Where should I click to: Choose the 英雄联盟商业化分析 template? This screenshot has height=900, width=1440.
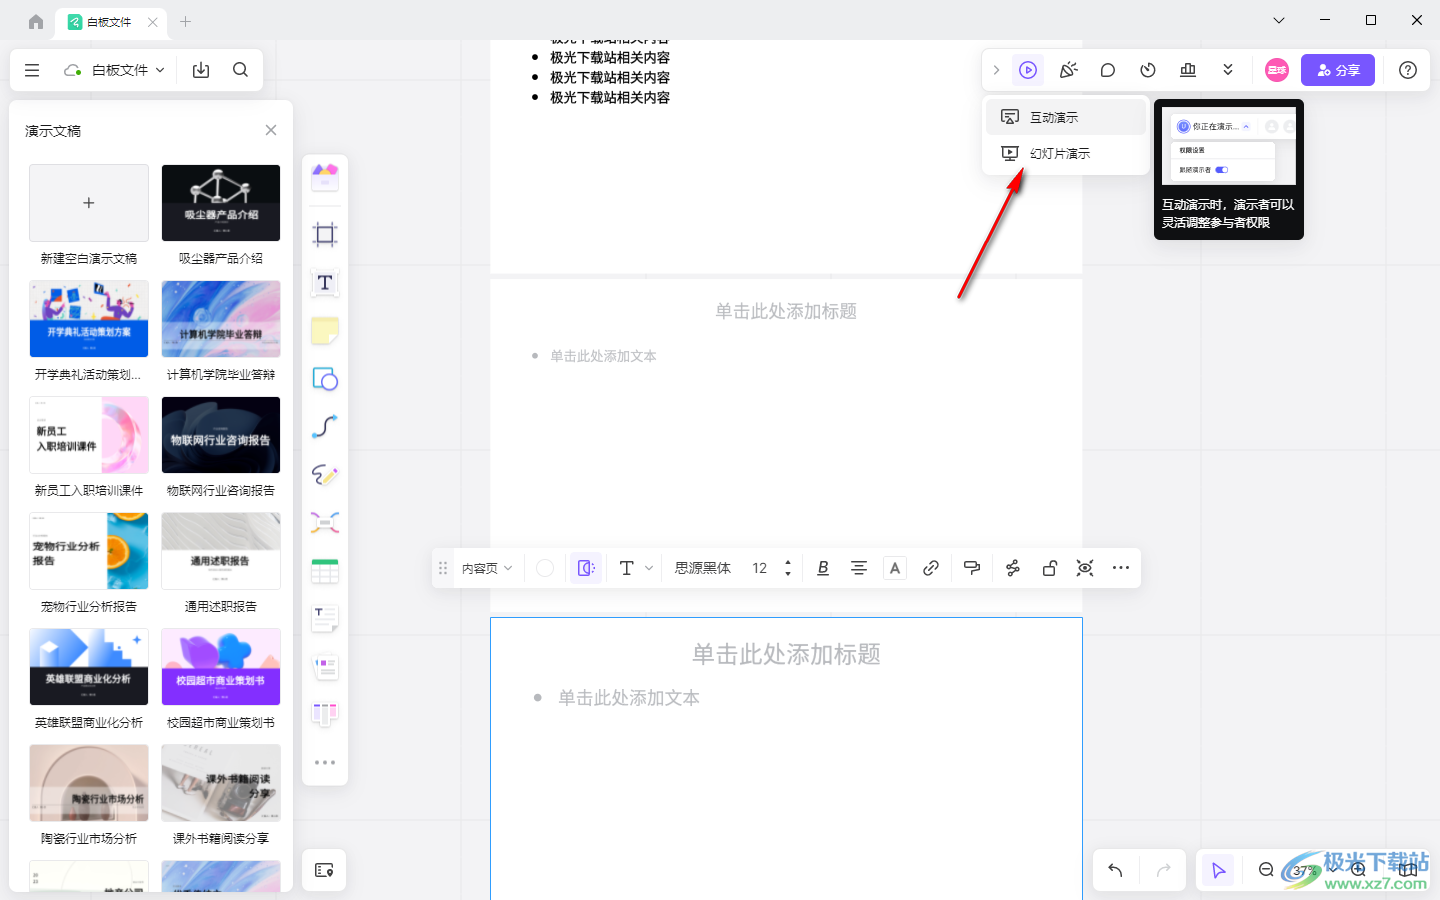tap(89, 667)
